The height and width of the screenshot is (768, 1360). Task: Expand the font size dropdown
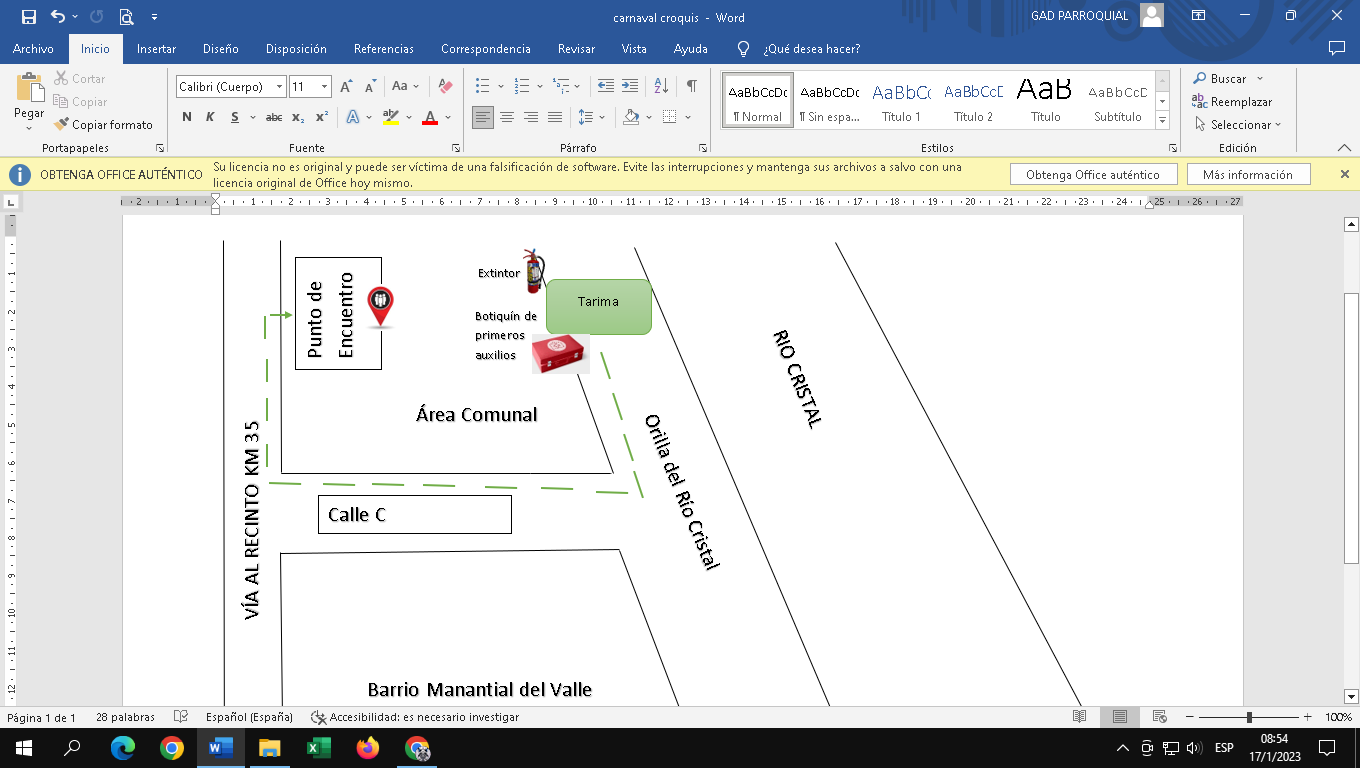tap(324, 87)
